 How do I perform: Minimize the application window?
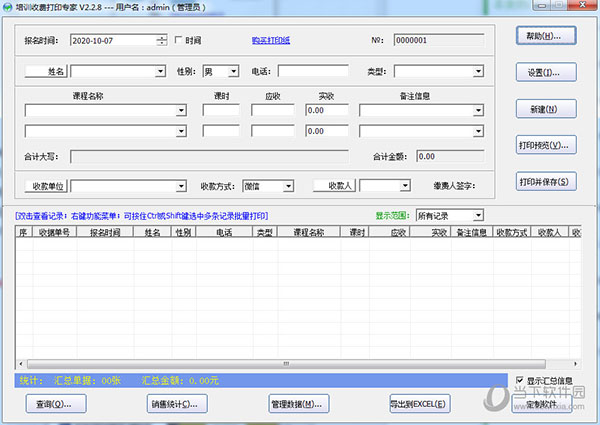tap(541, 5)
